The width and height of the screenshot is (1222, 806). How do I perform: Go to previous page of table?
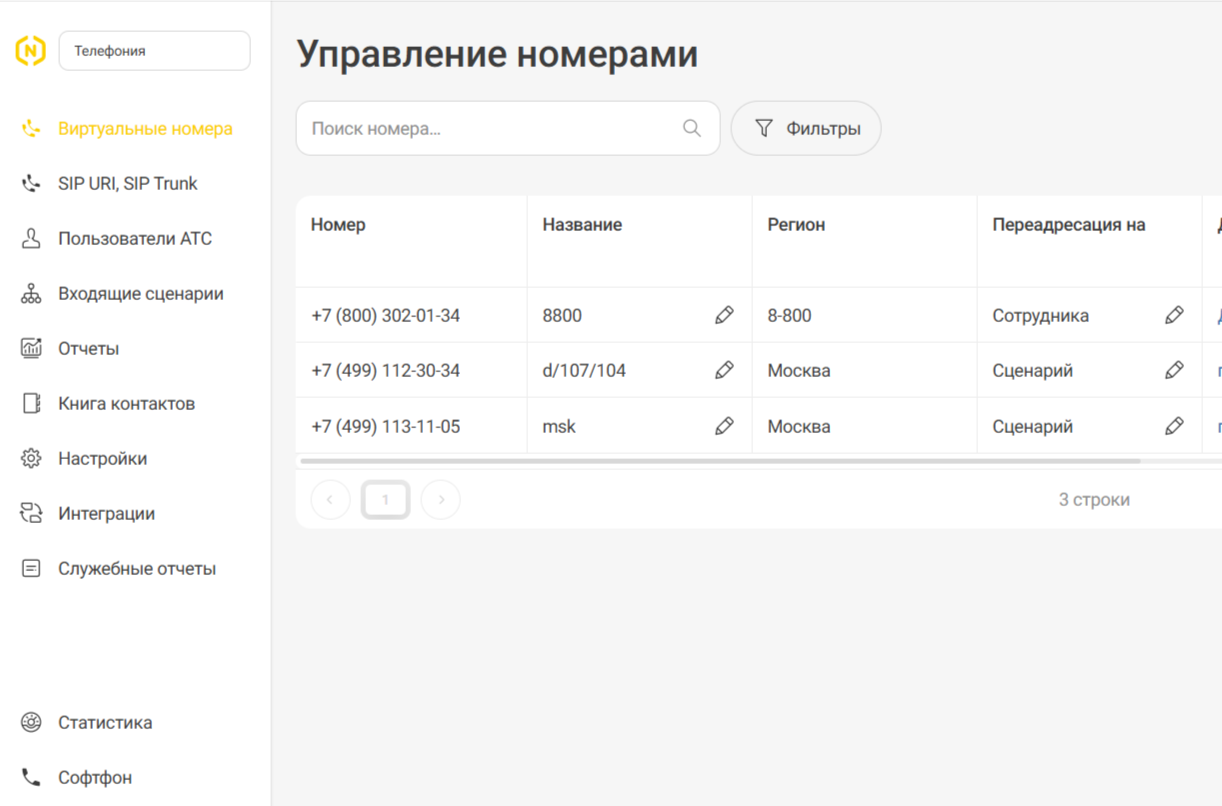coord(330,499)
